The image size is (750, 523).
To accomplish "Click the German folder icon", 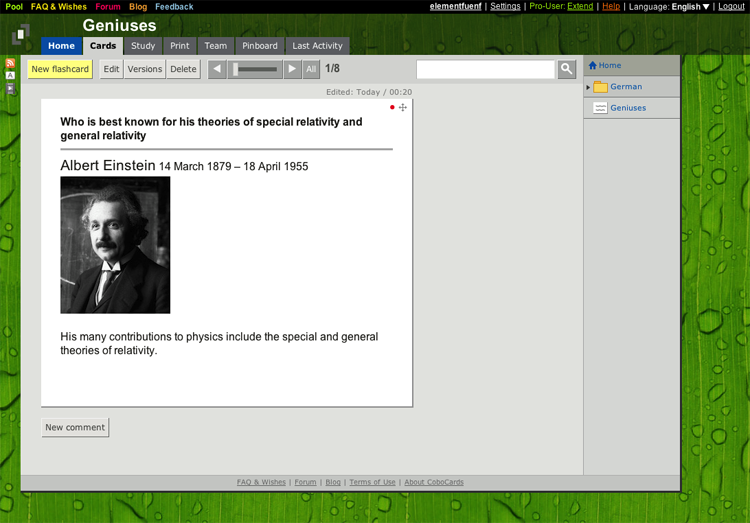I will (600, 87).
